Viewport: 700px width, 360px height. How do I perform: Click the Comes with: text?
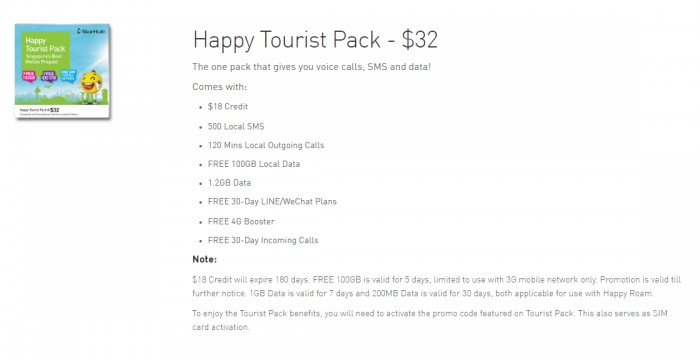pos(220,87)
